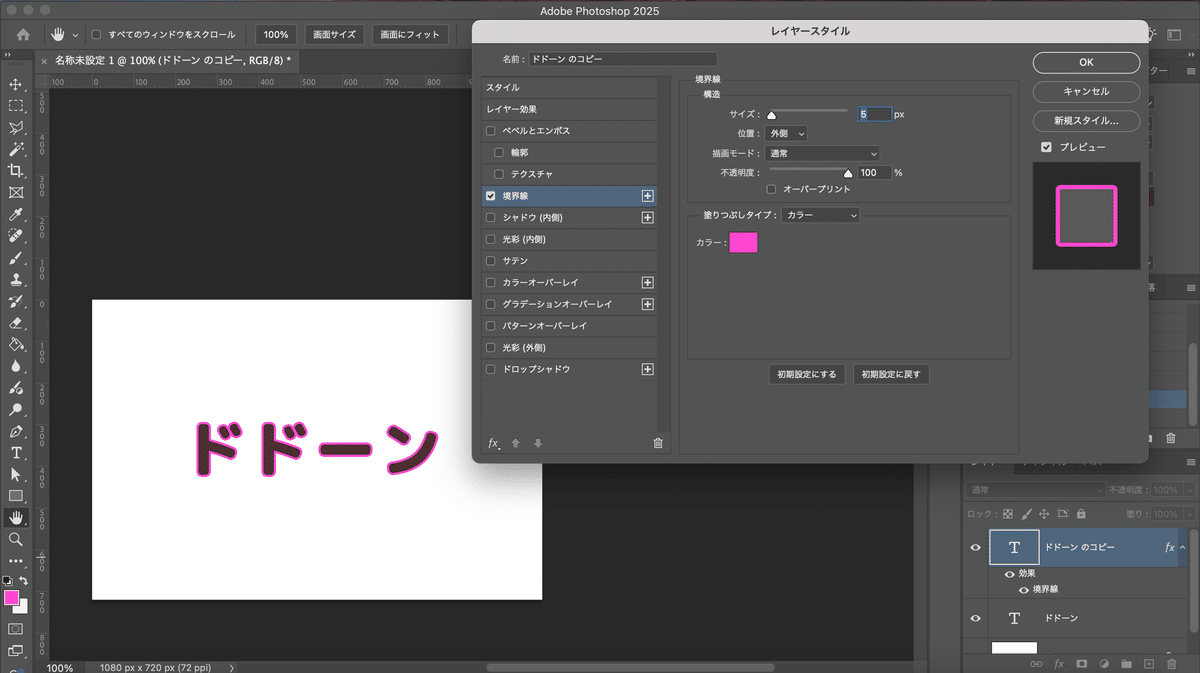Select the Path Selection tool
This screenshot has width=1200, height=673.
point(16,474)
